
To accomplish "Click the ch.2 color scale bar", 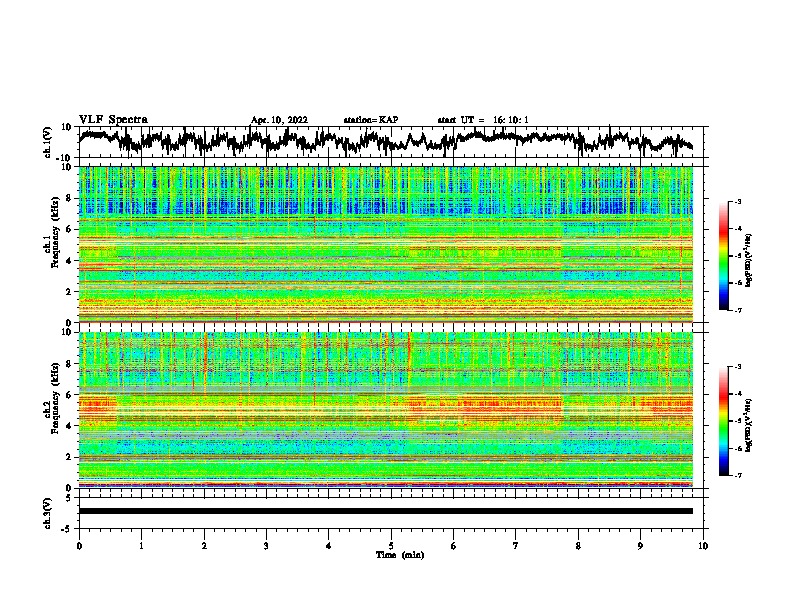I will pos(723,421).
